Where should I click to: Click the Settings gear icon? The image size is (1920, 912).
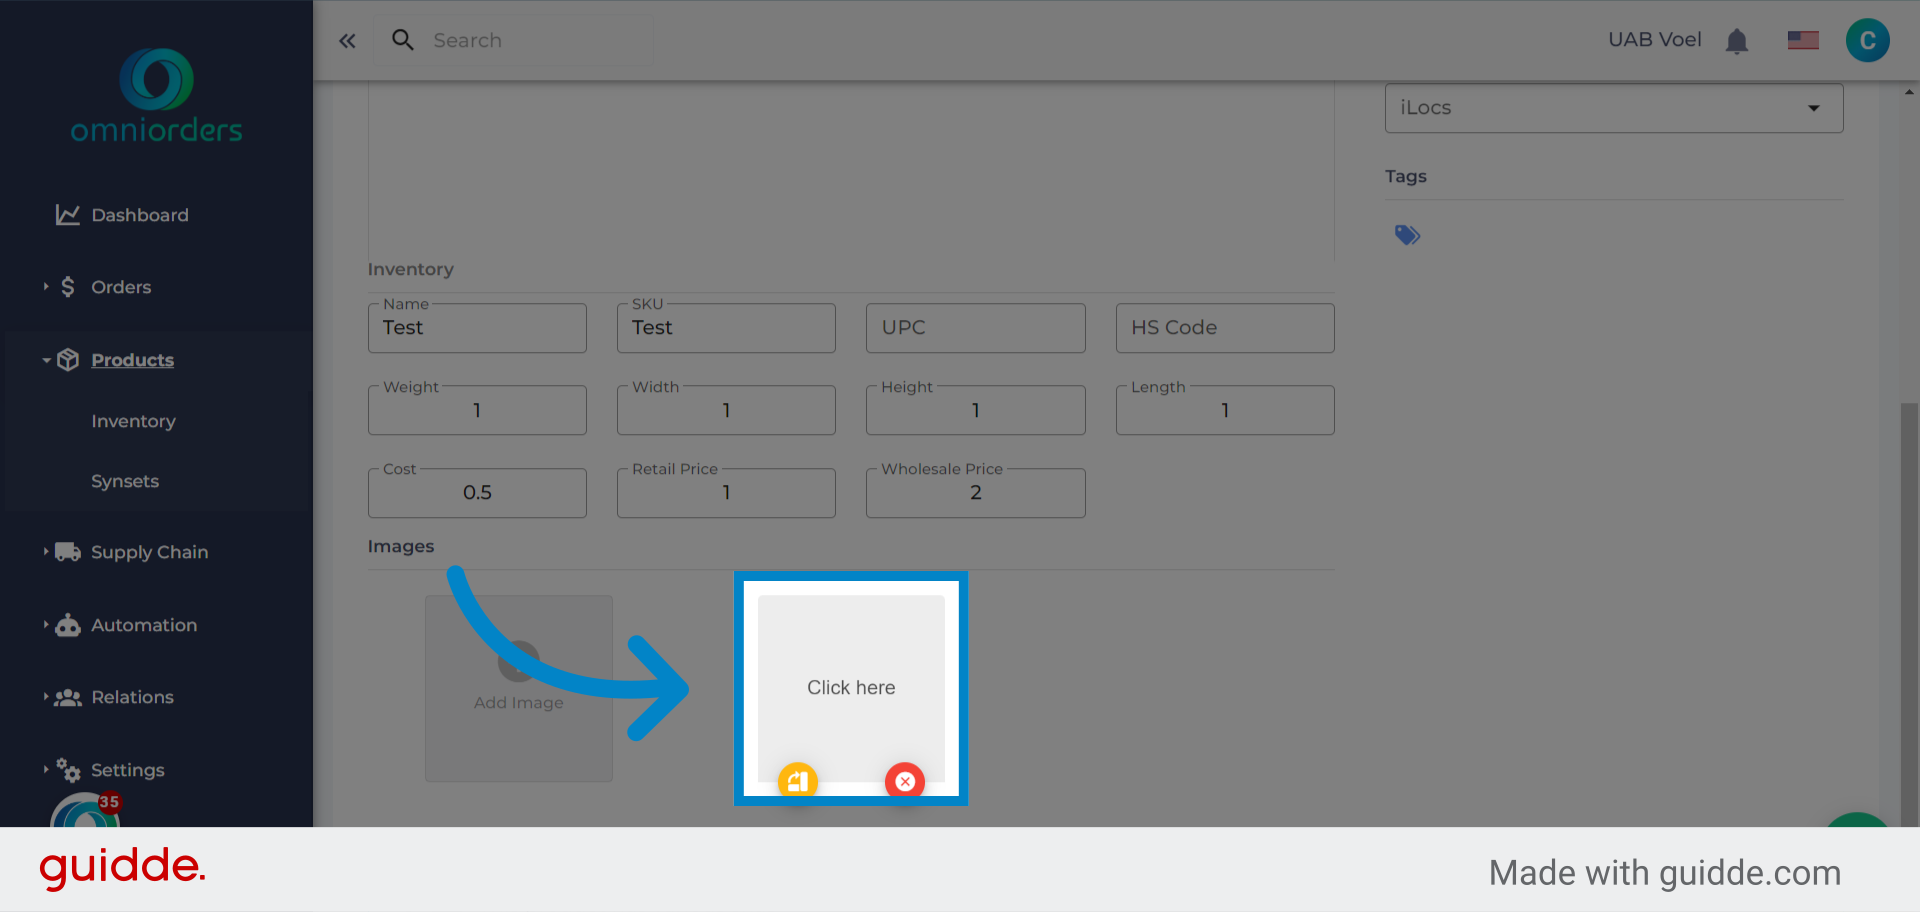click(67, 770)
